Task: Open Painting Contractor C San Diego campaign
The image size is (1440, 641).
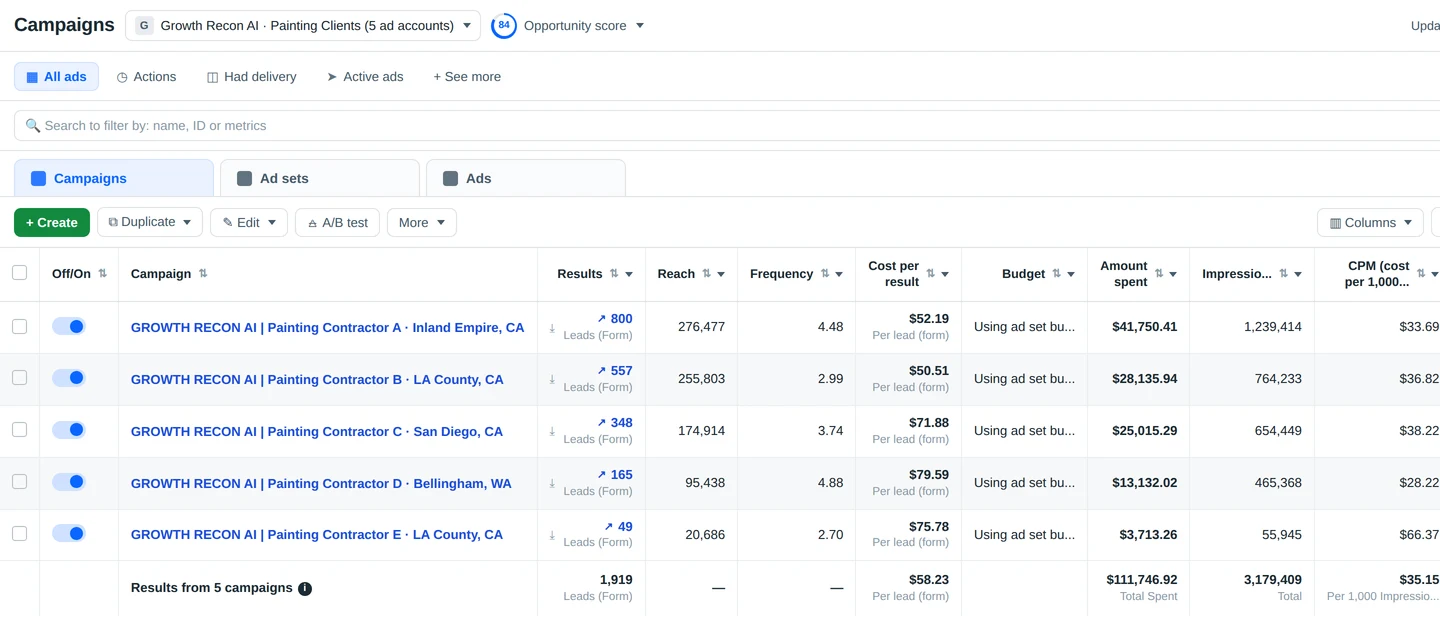Action: pyautogui.click(x=317, y=432)
